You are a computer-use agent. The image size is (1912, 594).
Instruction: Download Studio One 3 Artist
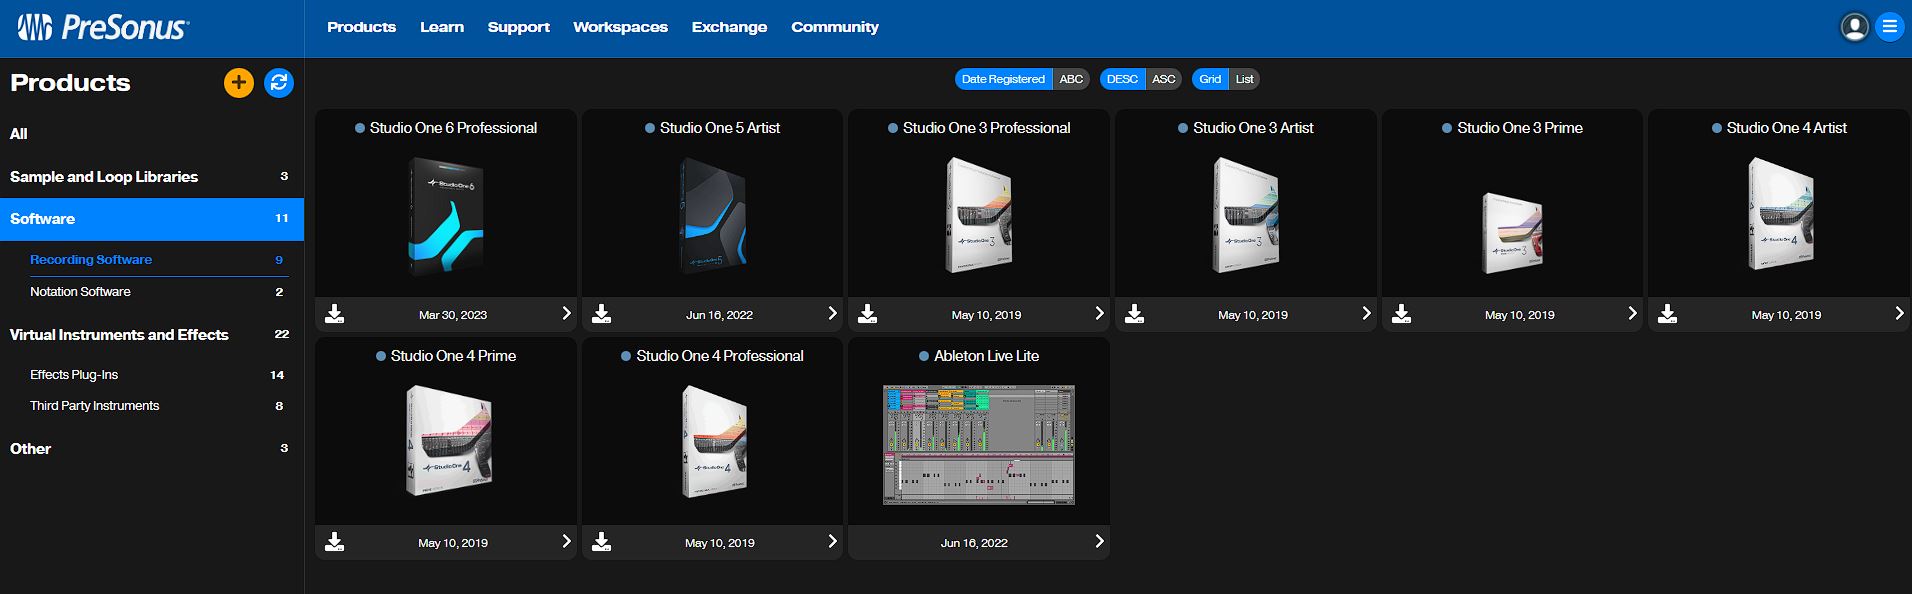(x=1134, y=314)
